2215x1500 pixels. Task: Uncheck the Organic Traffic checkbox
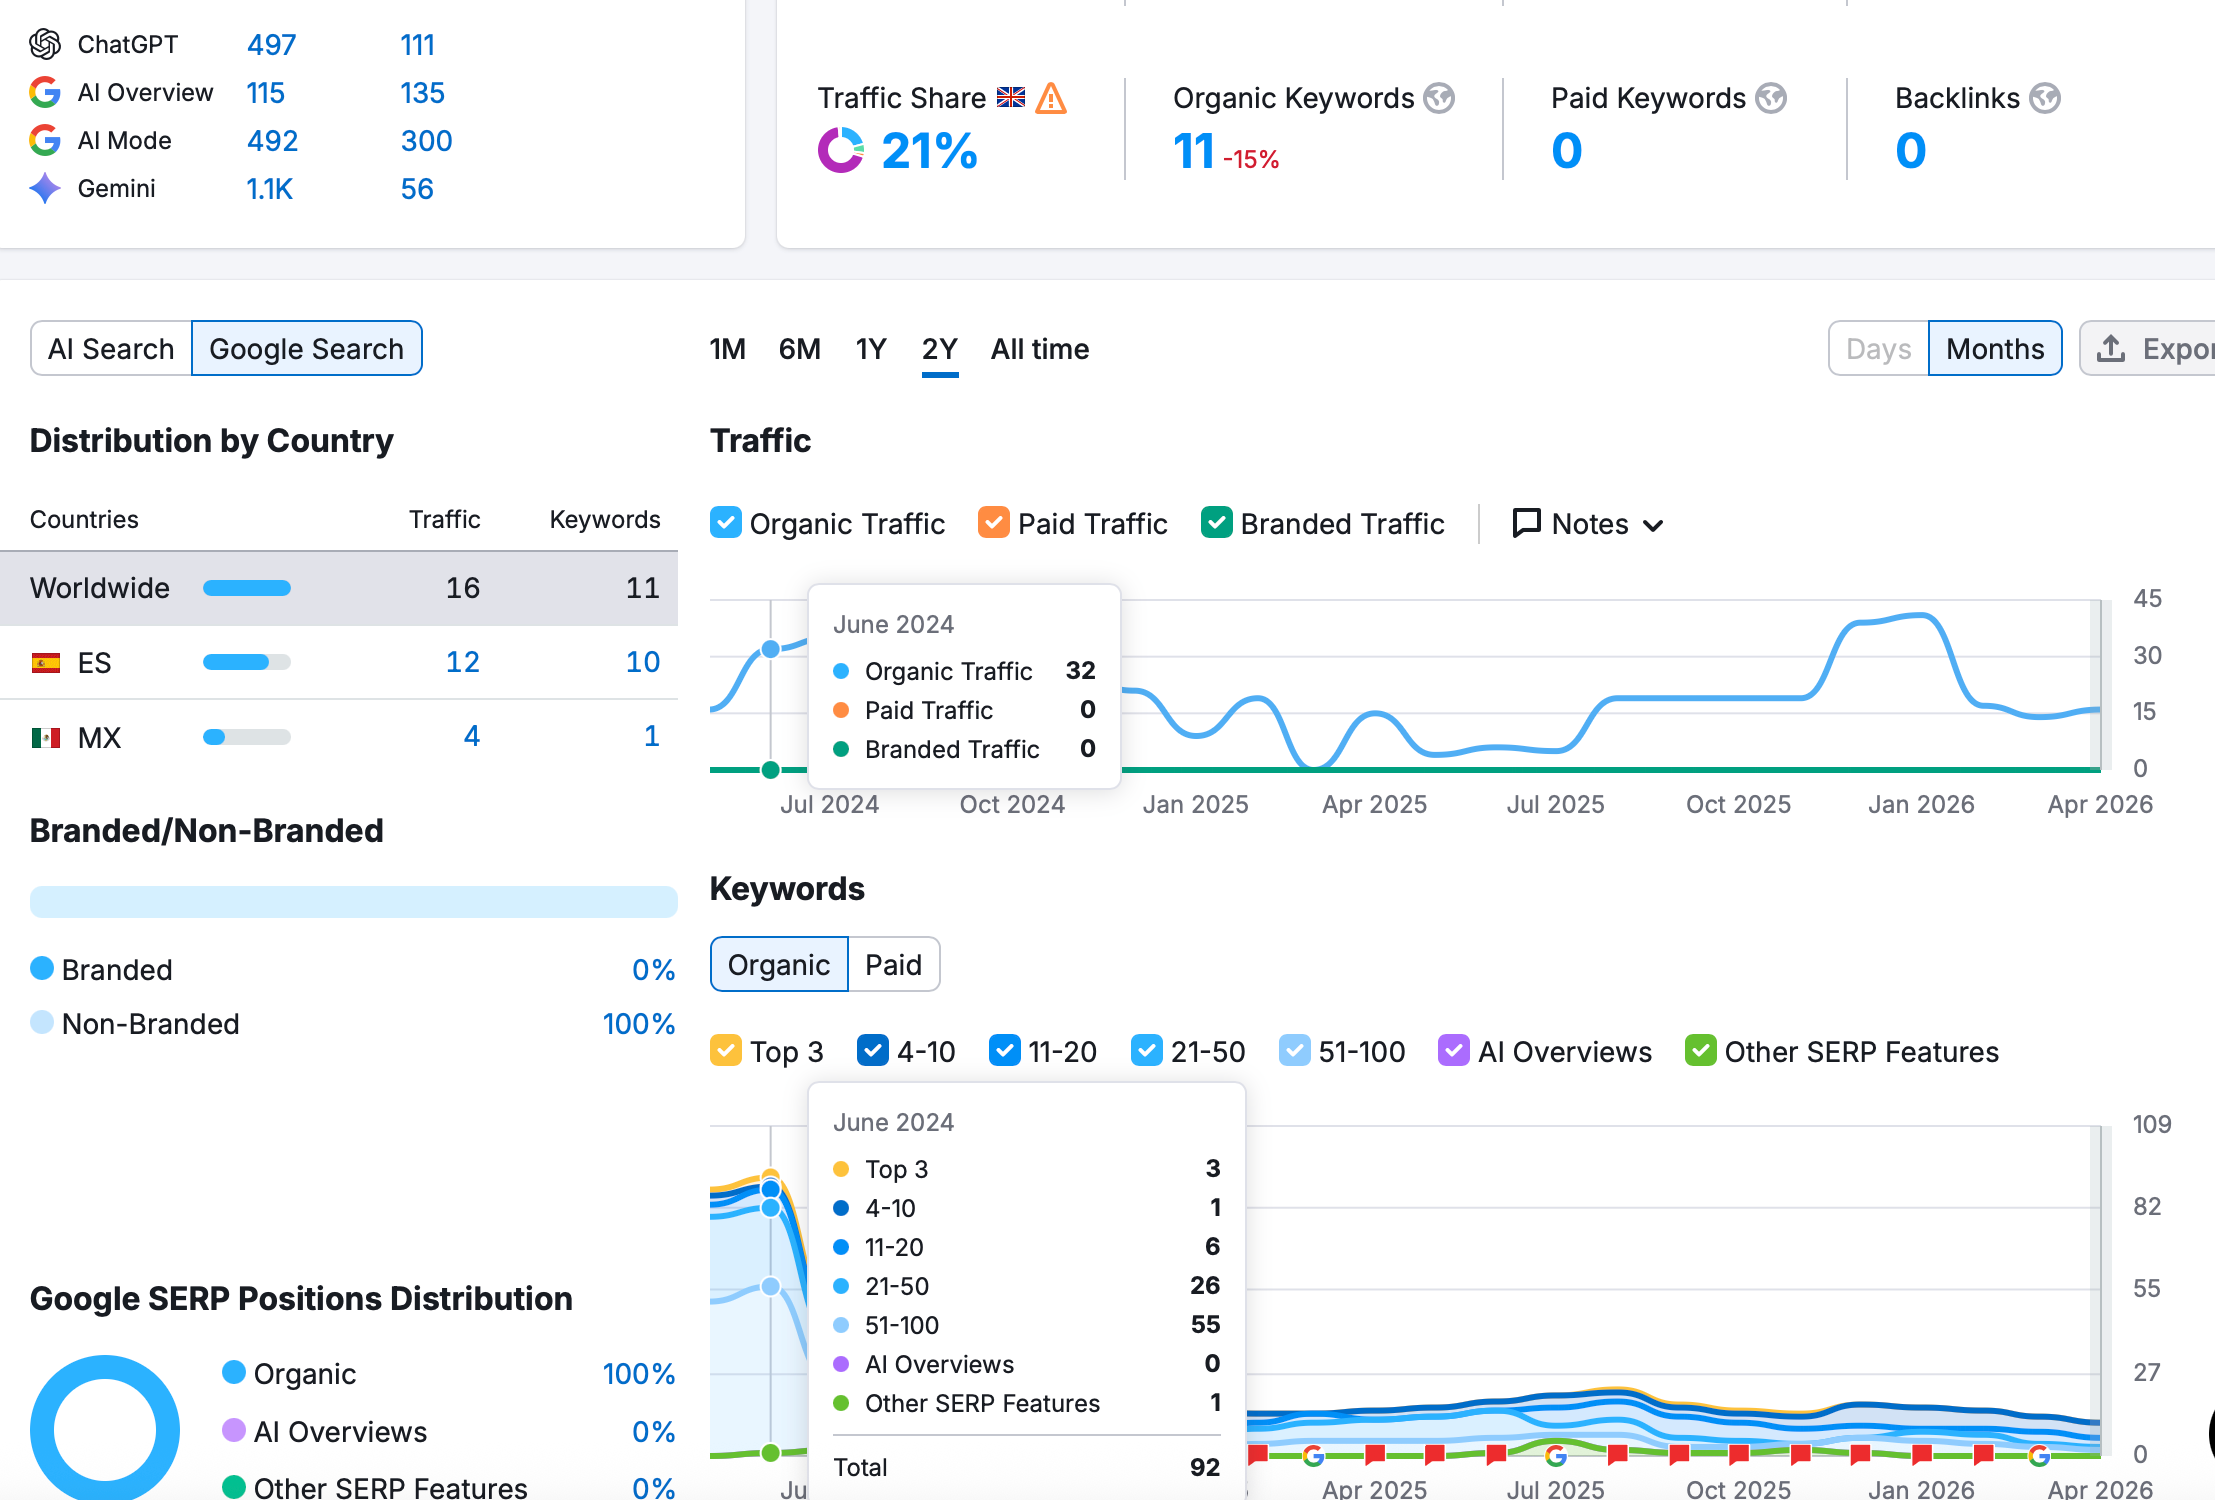726,523
